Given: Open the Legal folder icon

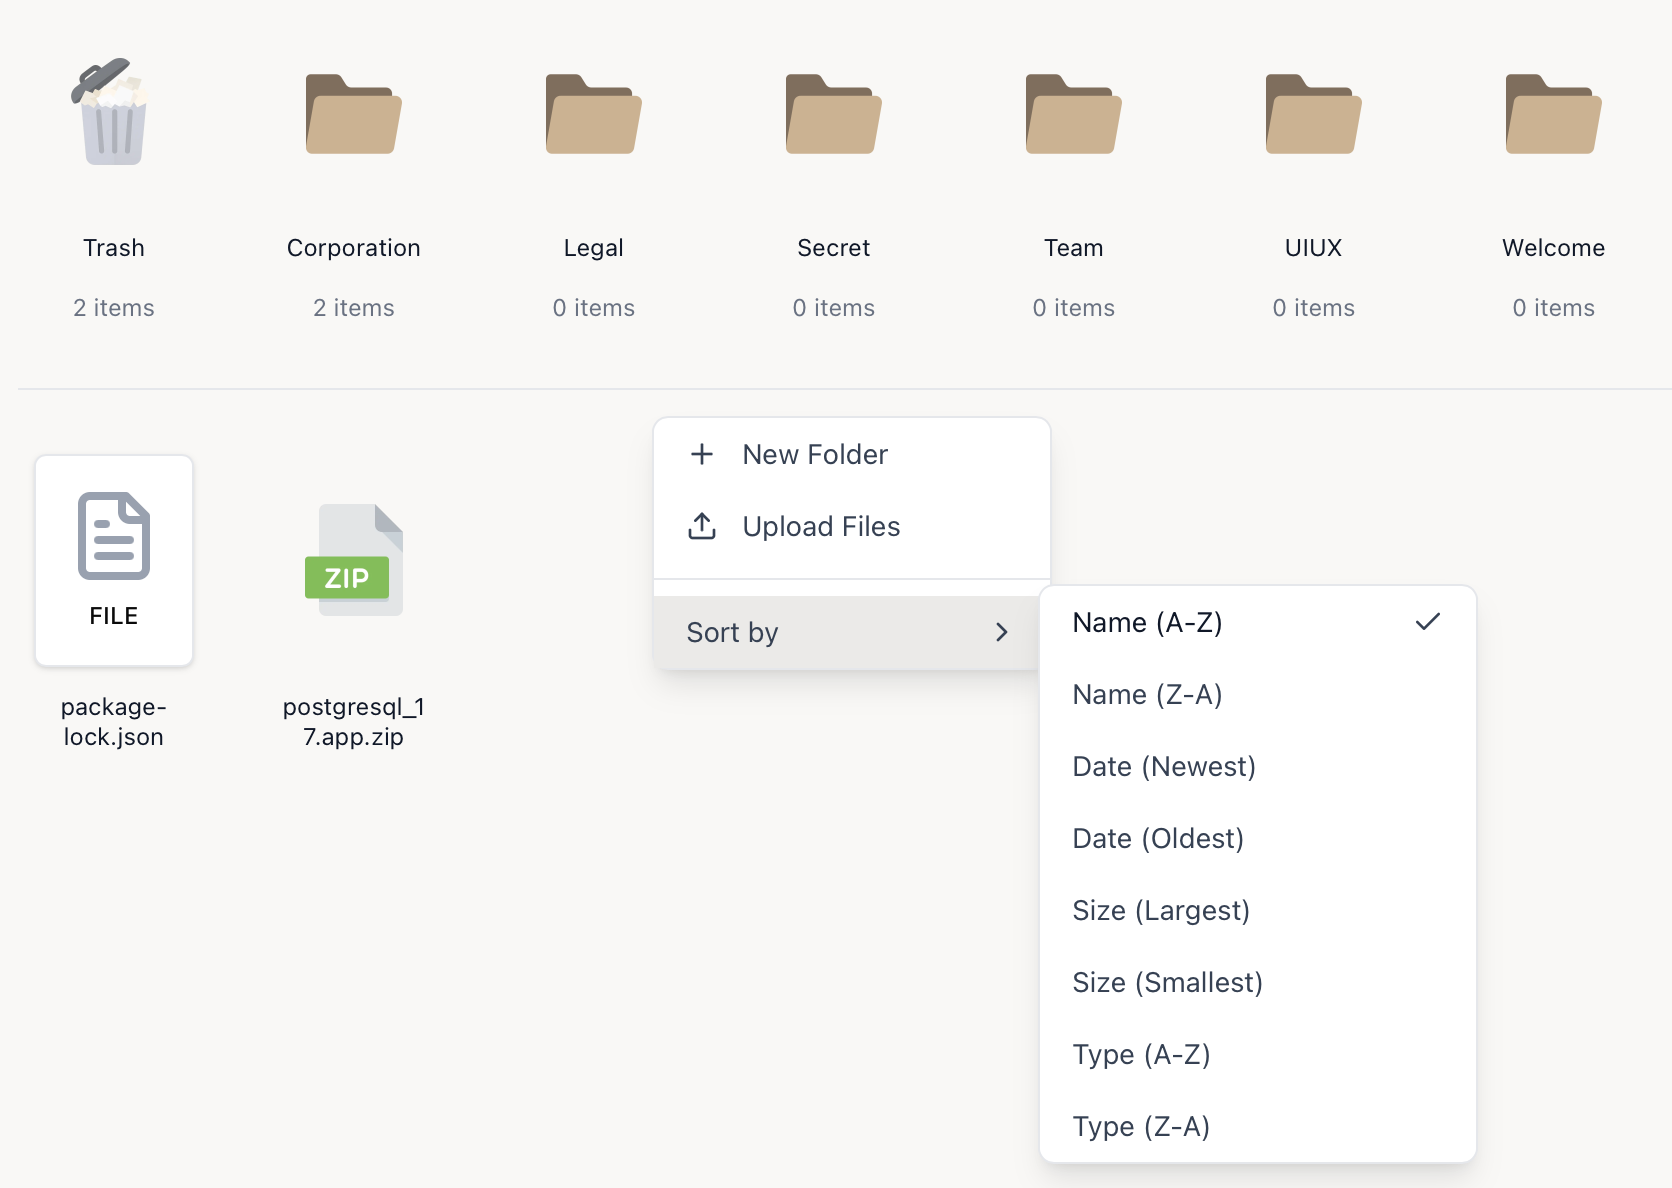Looking at the screenshot, I should 593,115.
